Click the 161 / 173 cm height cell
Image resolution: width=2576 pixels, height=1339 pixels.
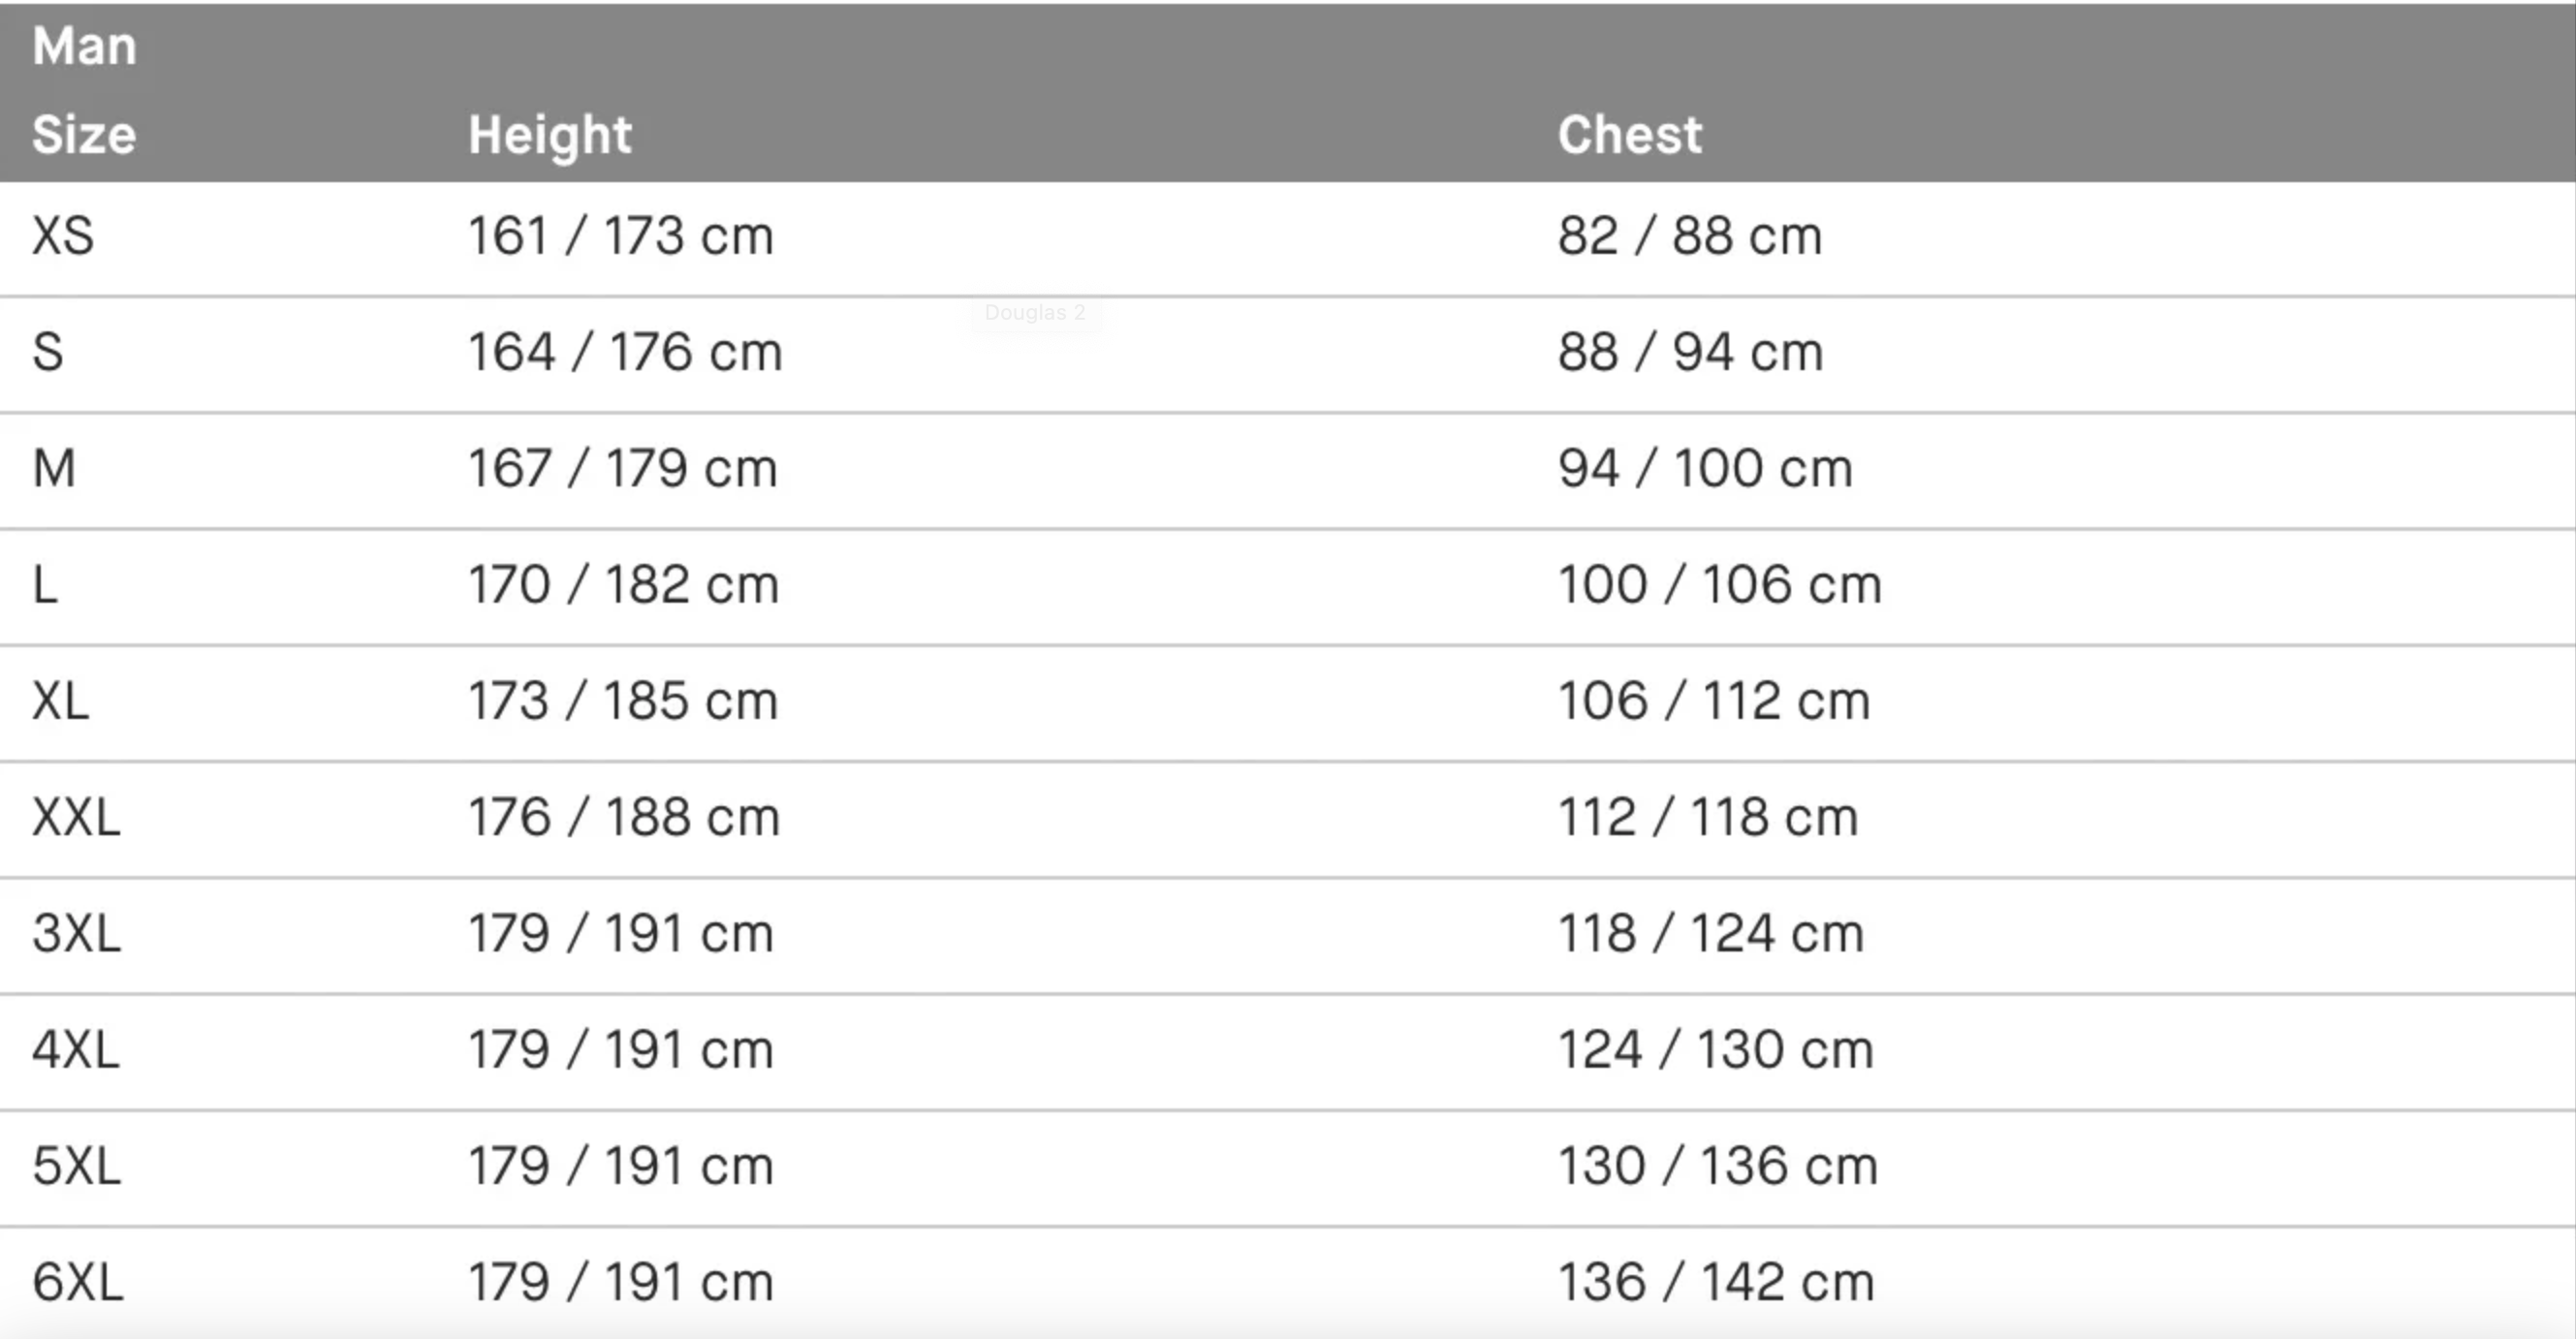coord(620,237)
